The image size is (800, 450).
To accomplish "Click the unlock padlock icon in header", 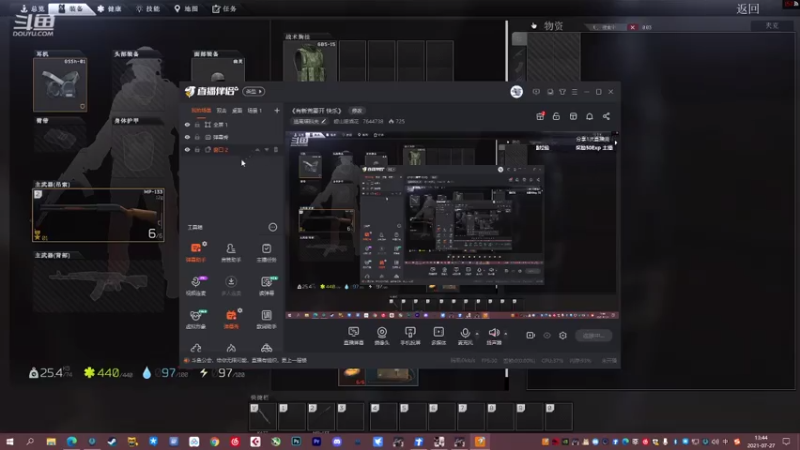I will tap(556, 116).
